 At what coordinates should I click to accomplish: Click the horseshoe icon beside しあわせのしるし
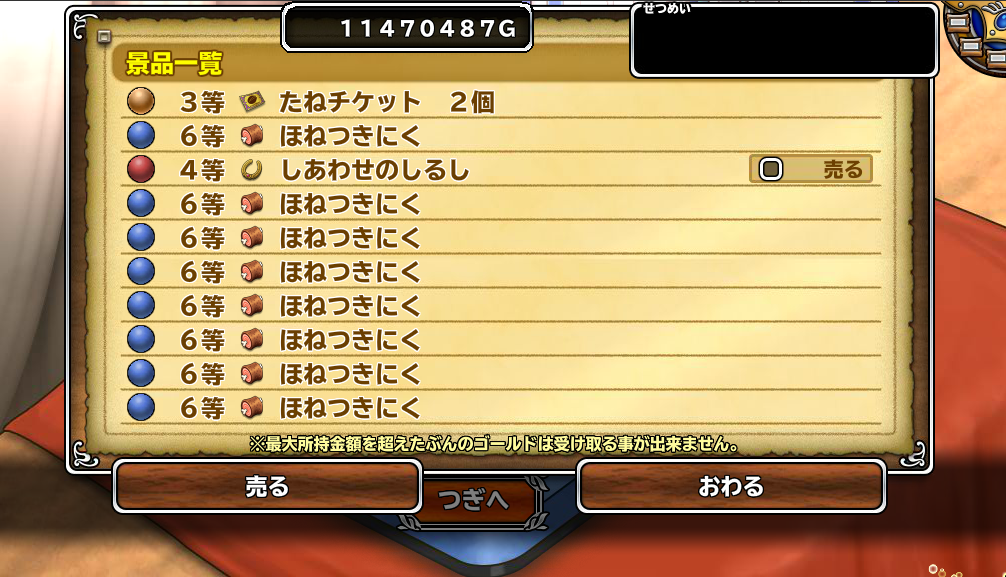[x=252, y=170]
